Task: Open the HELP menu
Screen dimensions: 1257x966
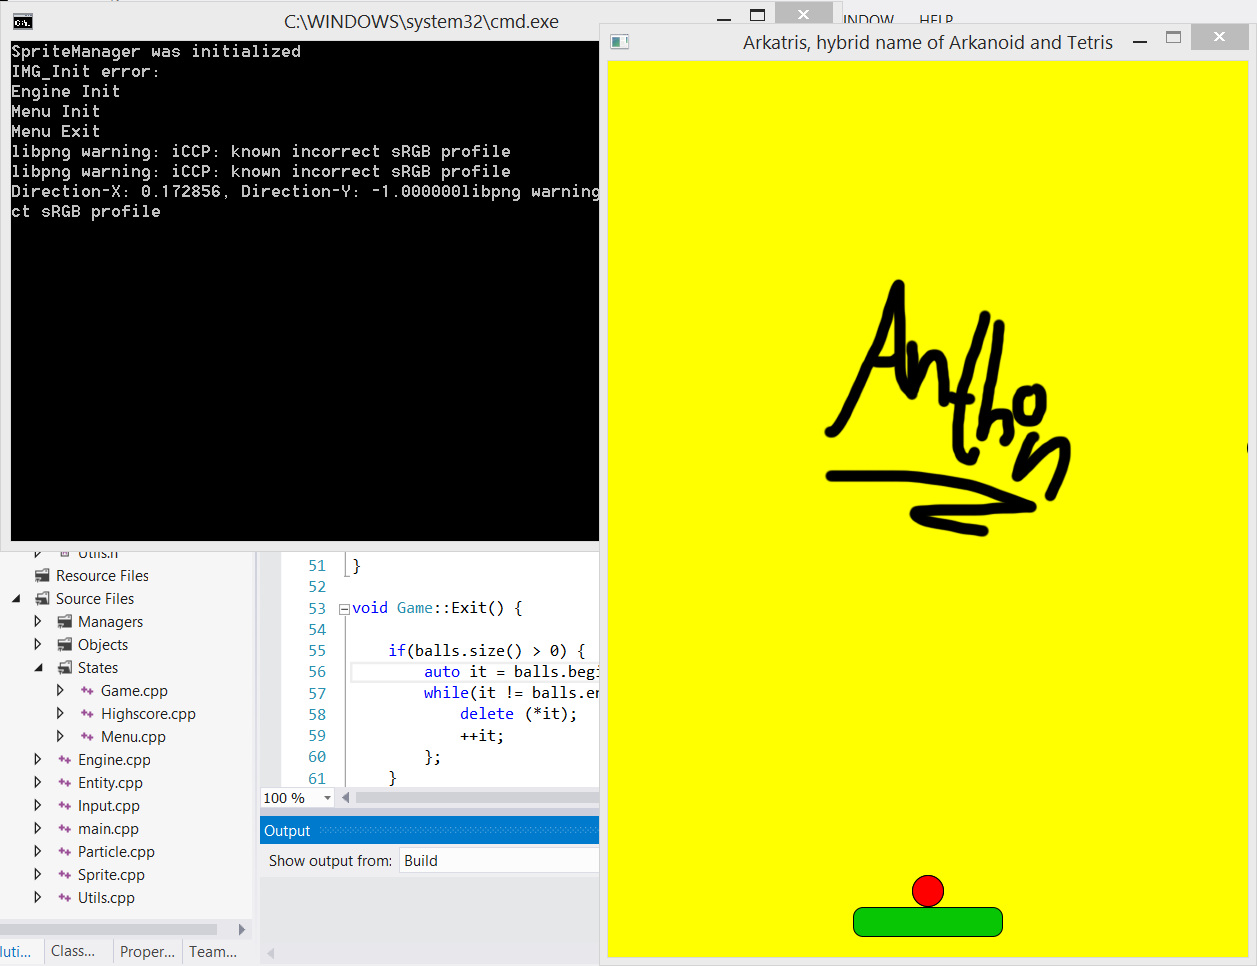Action: point(936,19)
